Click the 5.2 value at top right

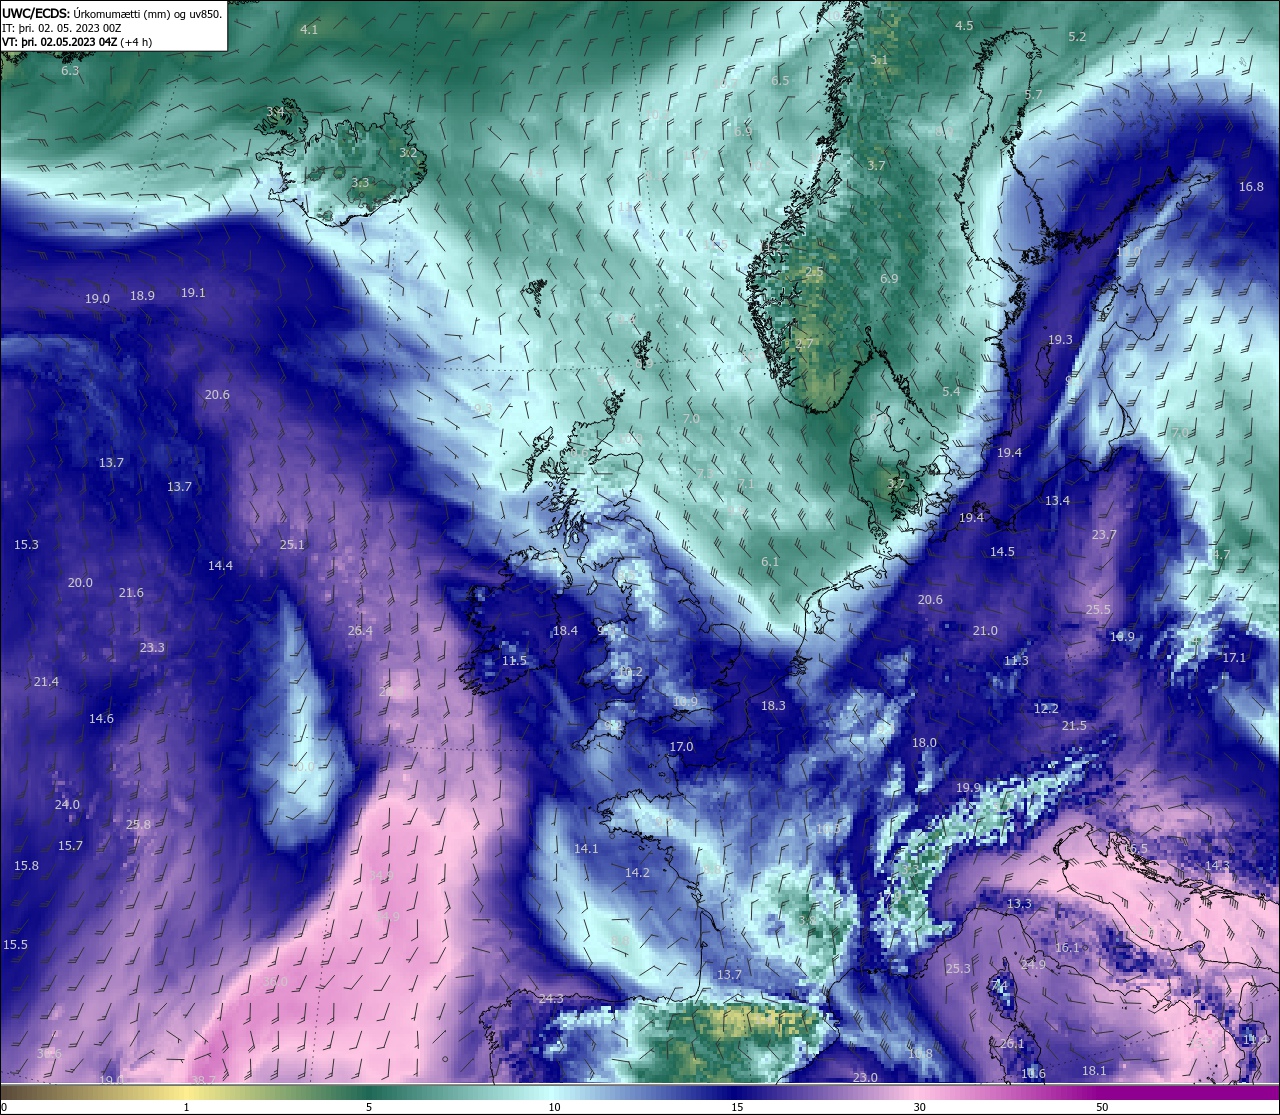1077,37
